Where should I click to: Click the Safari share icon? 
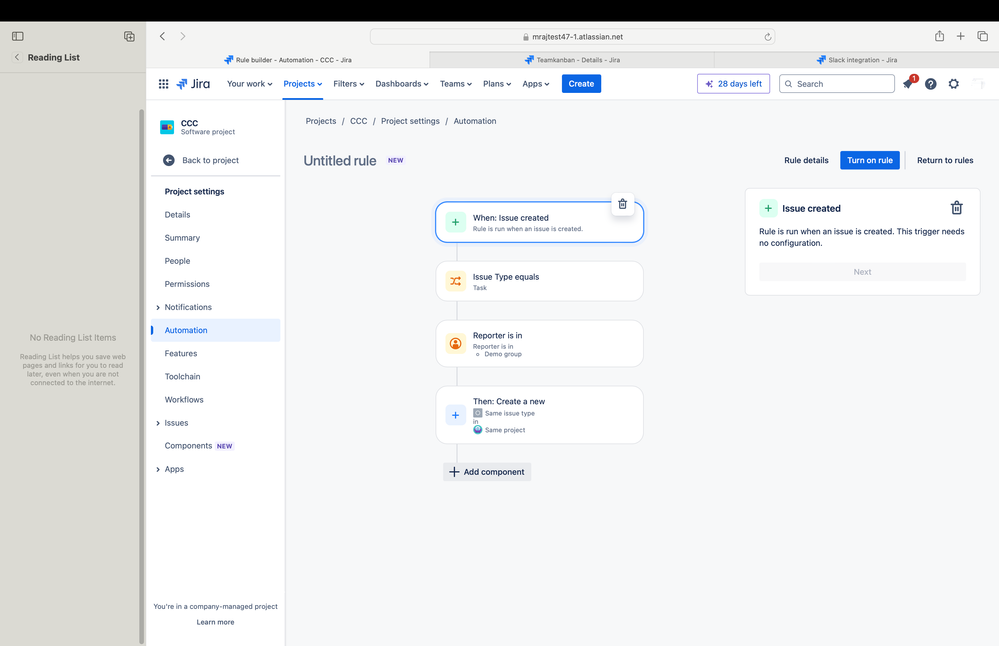[x=939, y=36]
